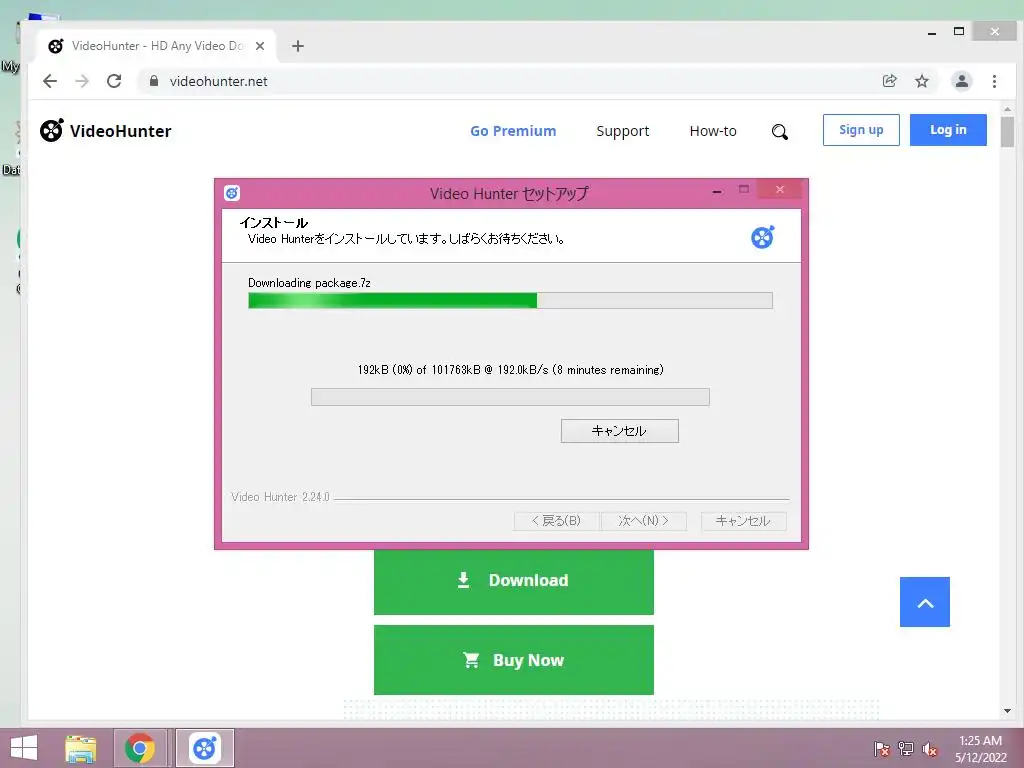Click the bottom-right キャンセル button
1024x768 pixels.
(743, 521)
